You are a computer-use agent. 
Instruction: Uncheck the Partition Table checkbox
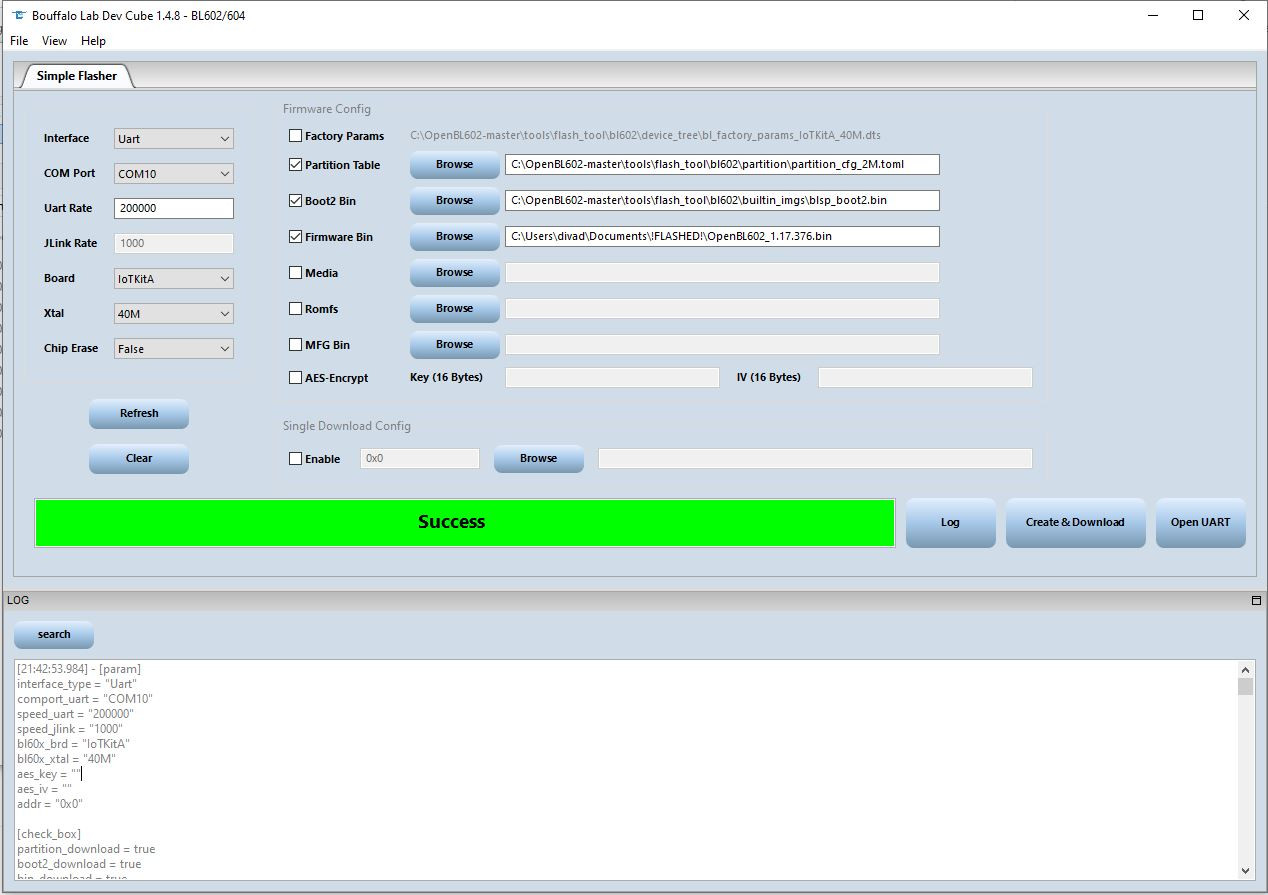click(295, 164)
